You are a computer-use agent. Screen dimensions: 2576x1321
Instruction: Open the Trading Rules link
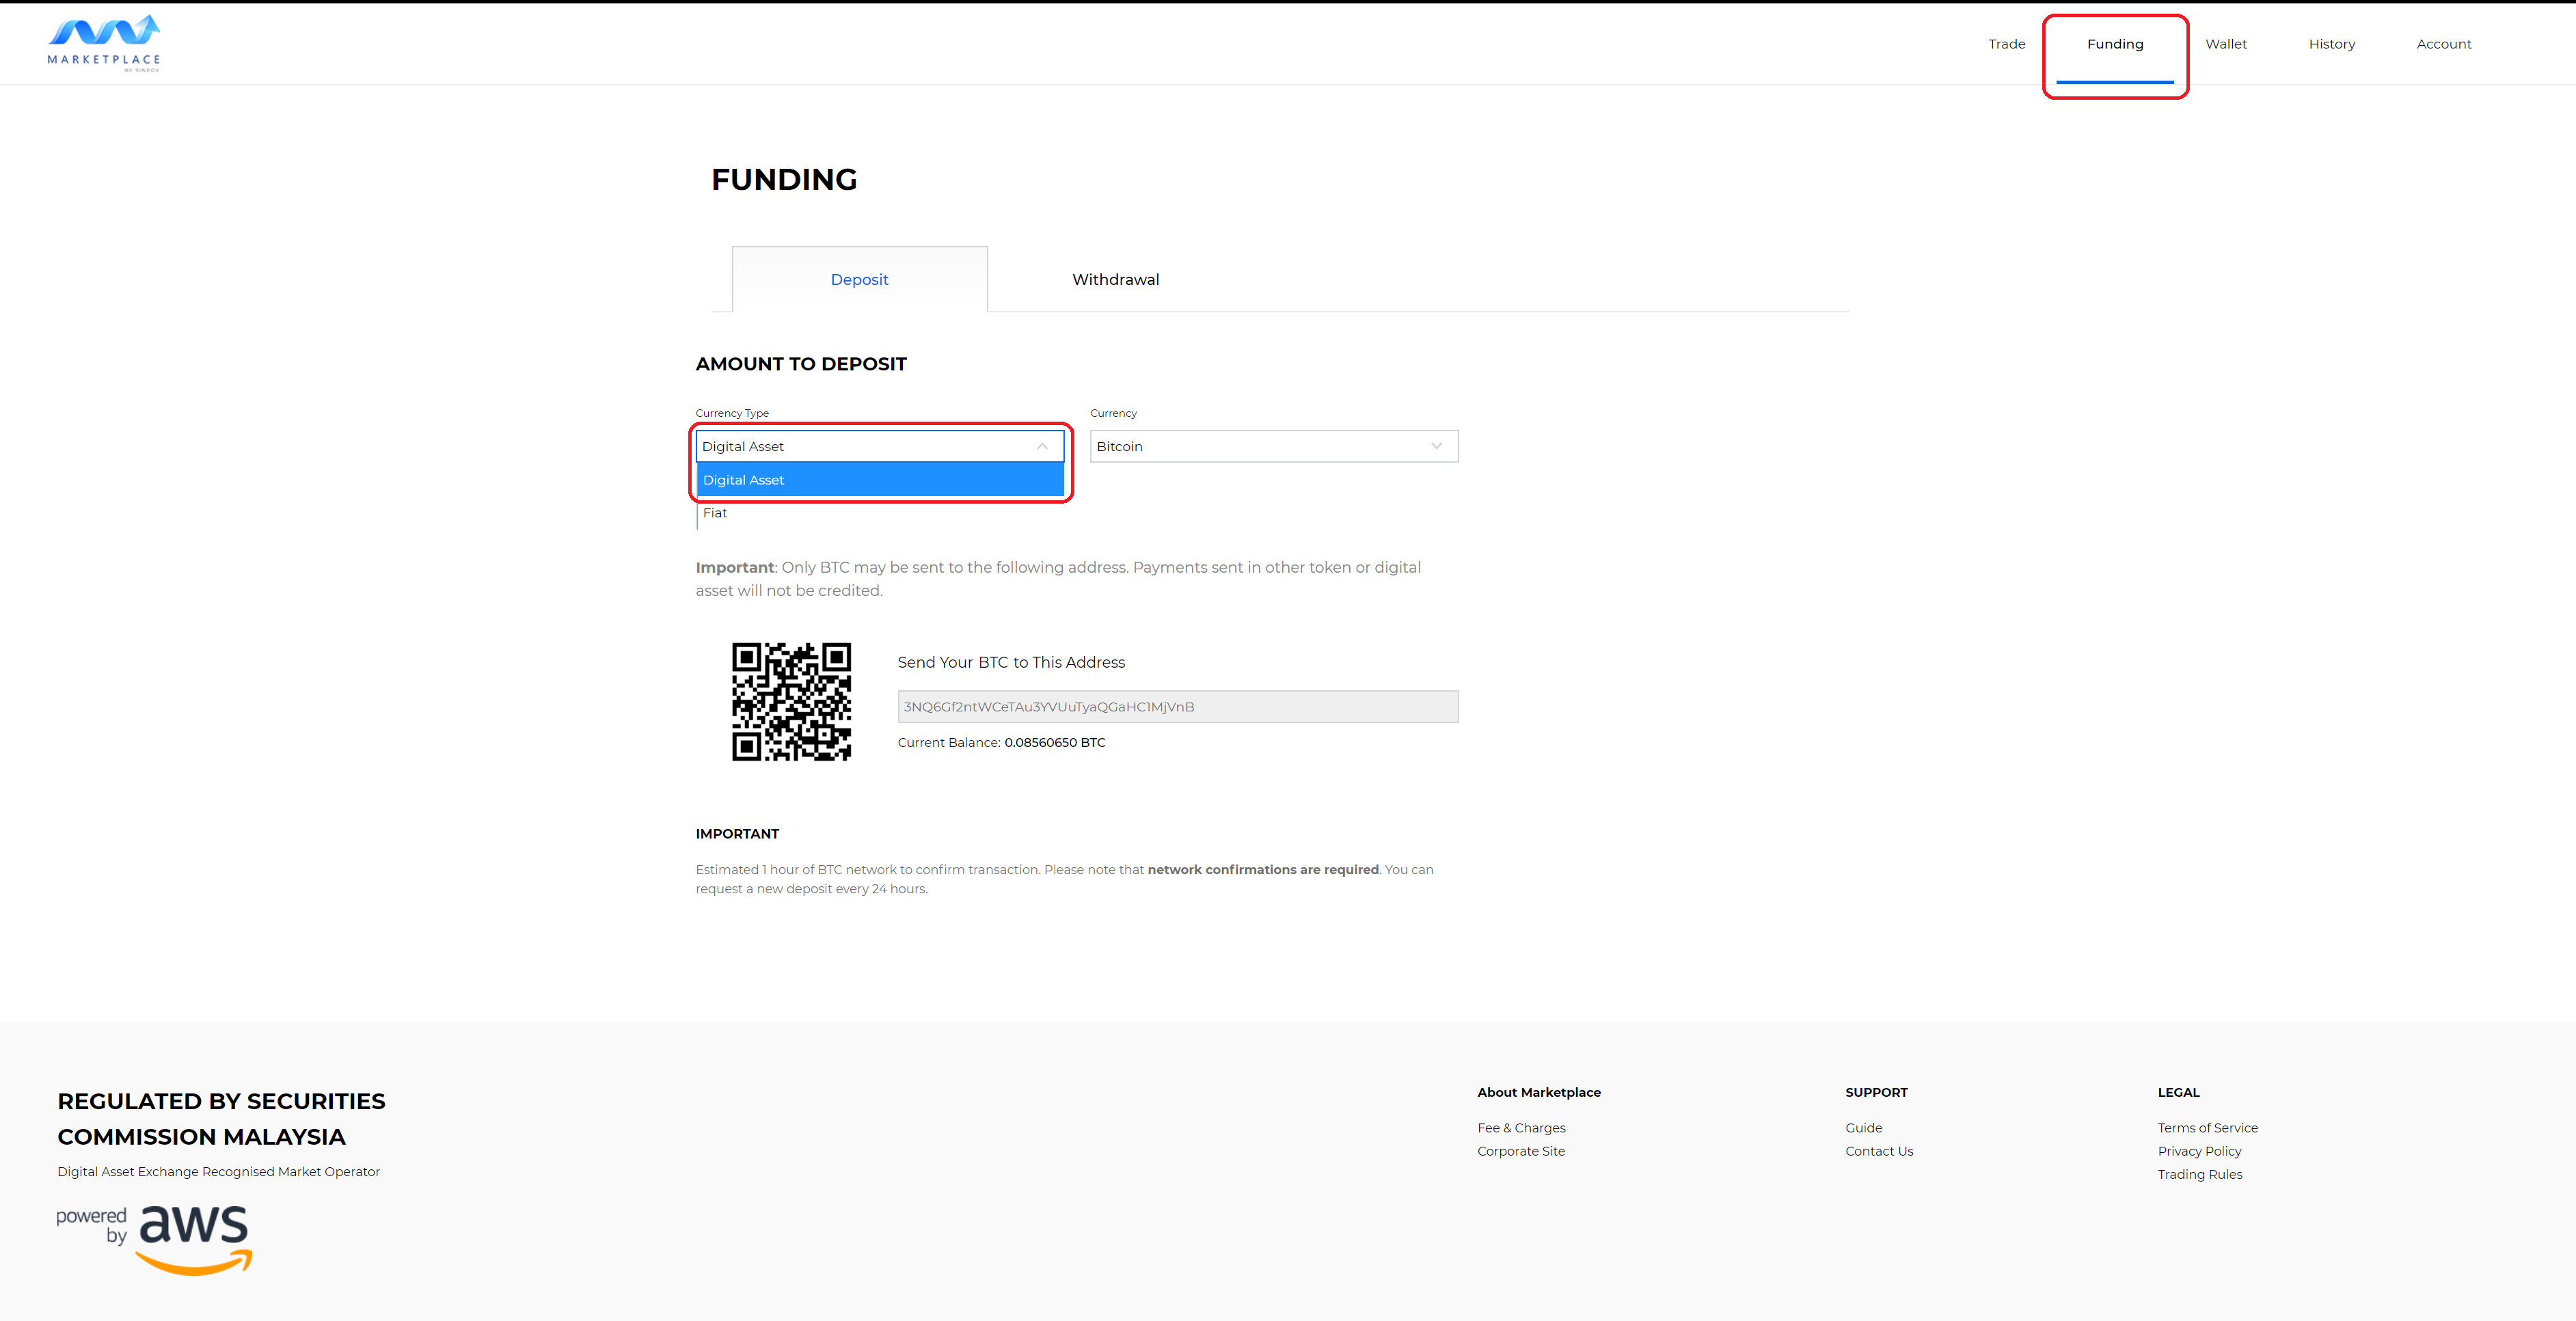pos(2199,1174)
